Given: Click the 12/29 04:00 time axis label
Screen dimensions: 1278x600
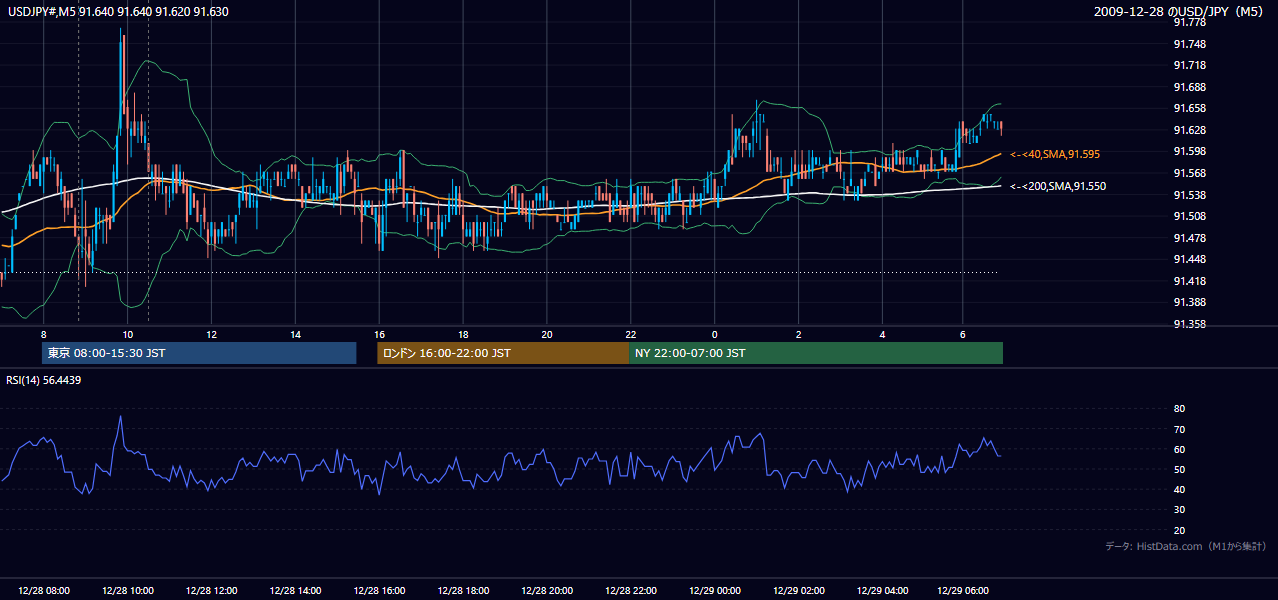Looking at the screenshot, I should tap(882, 591).
